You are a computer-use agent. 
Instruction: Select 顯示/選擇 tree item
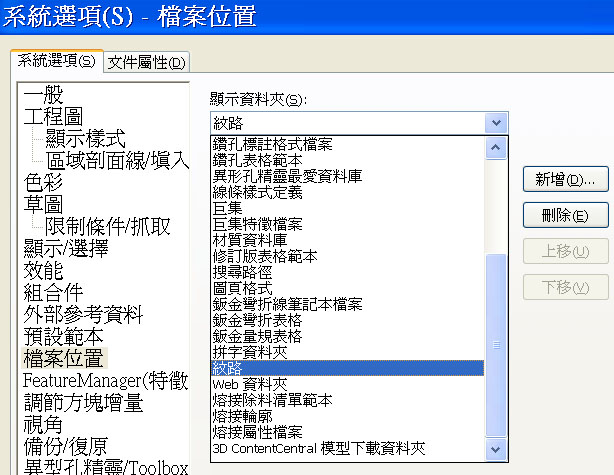66,248
